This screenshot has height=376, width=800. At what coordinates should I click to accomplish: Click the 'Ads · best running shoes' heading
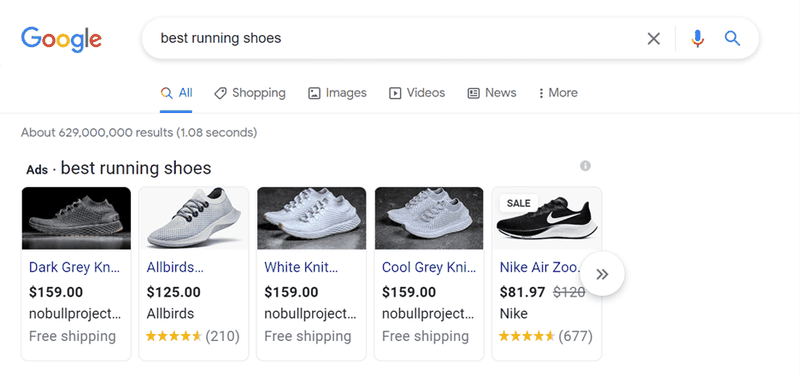[118, 168]
